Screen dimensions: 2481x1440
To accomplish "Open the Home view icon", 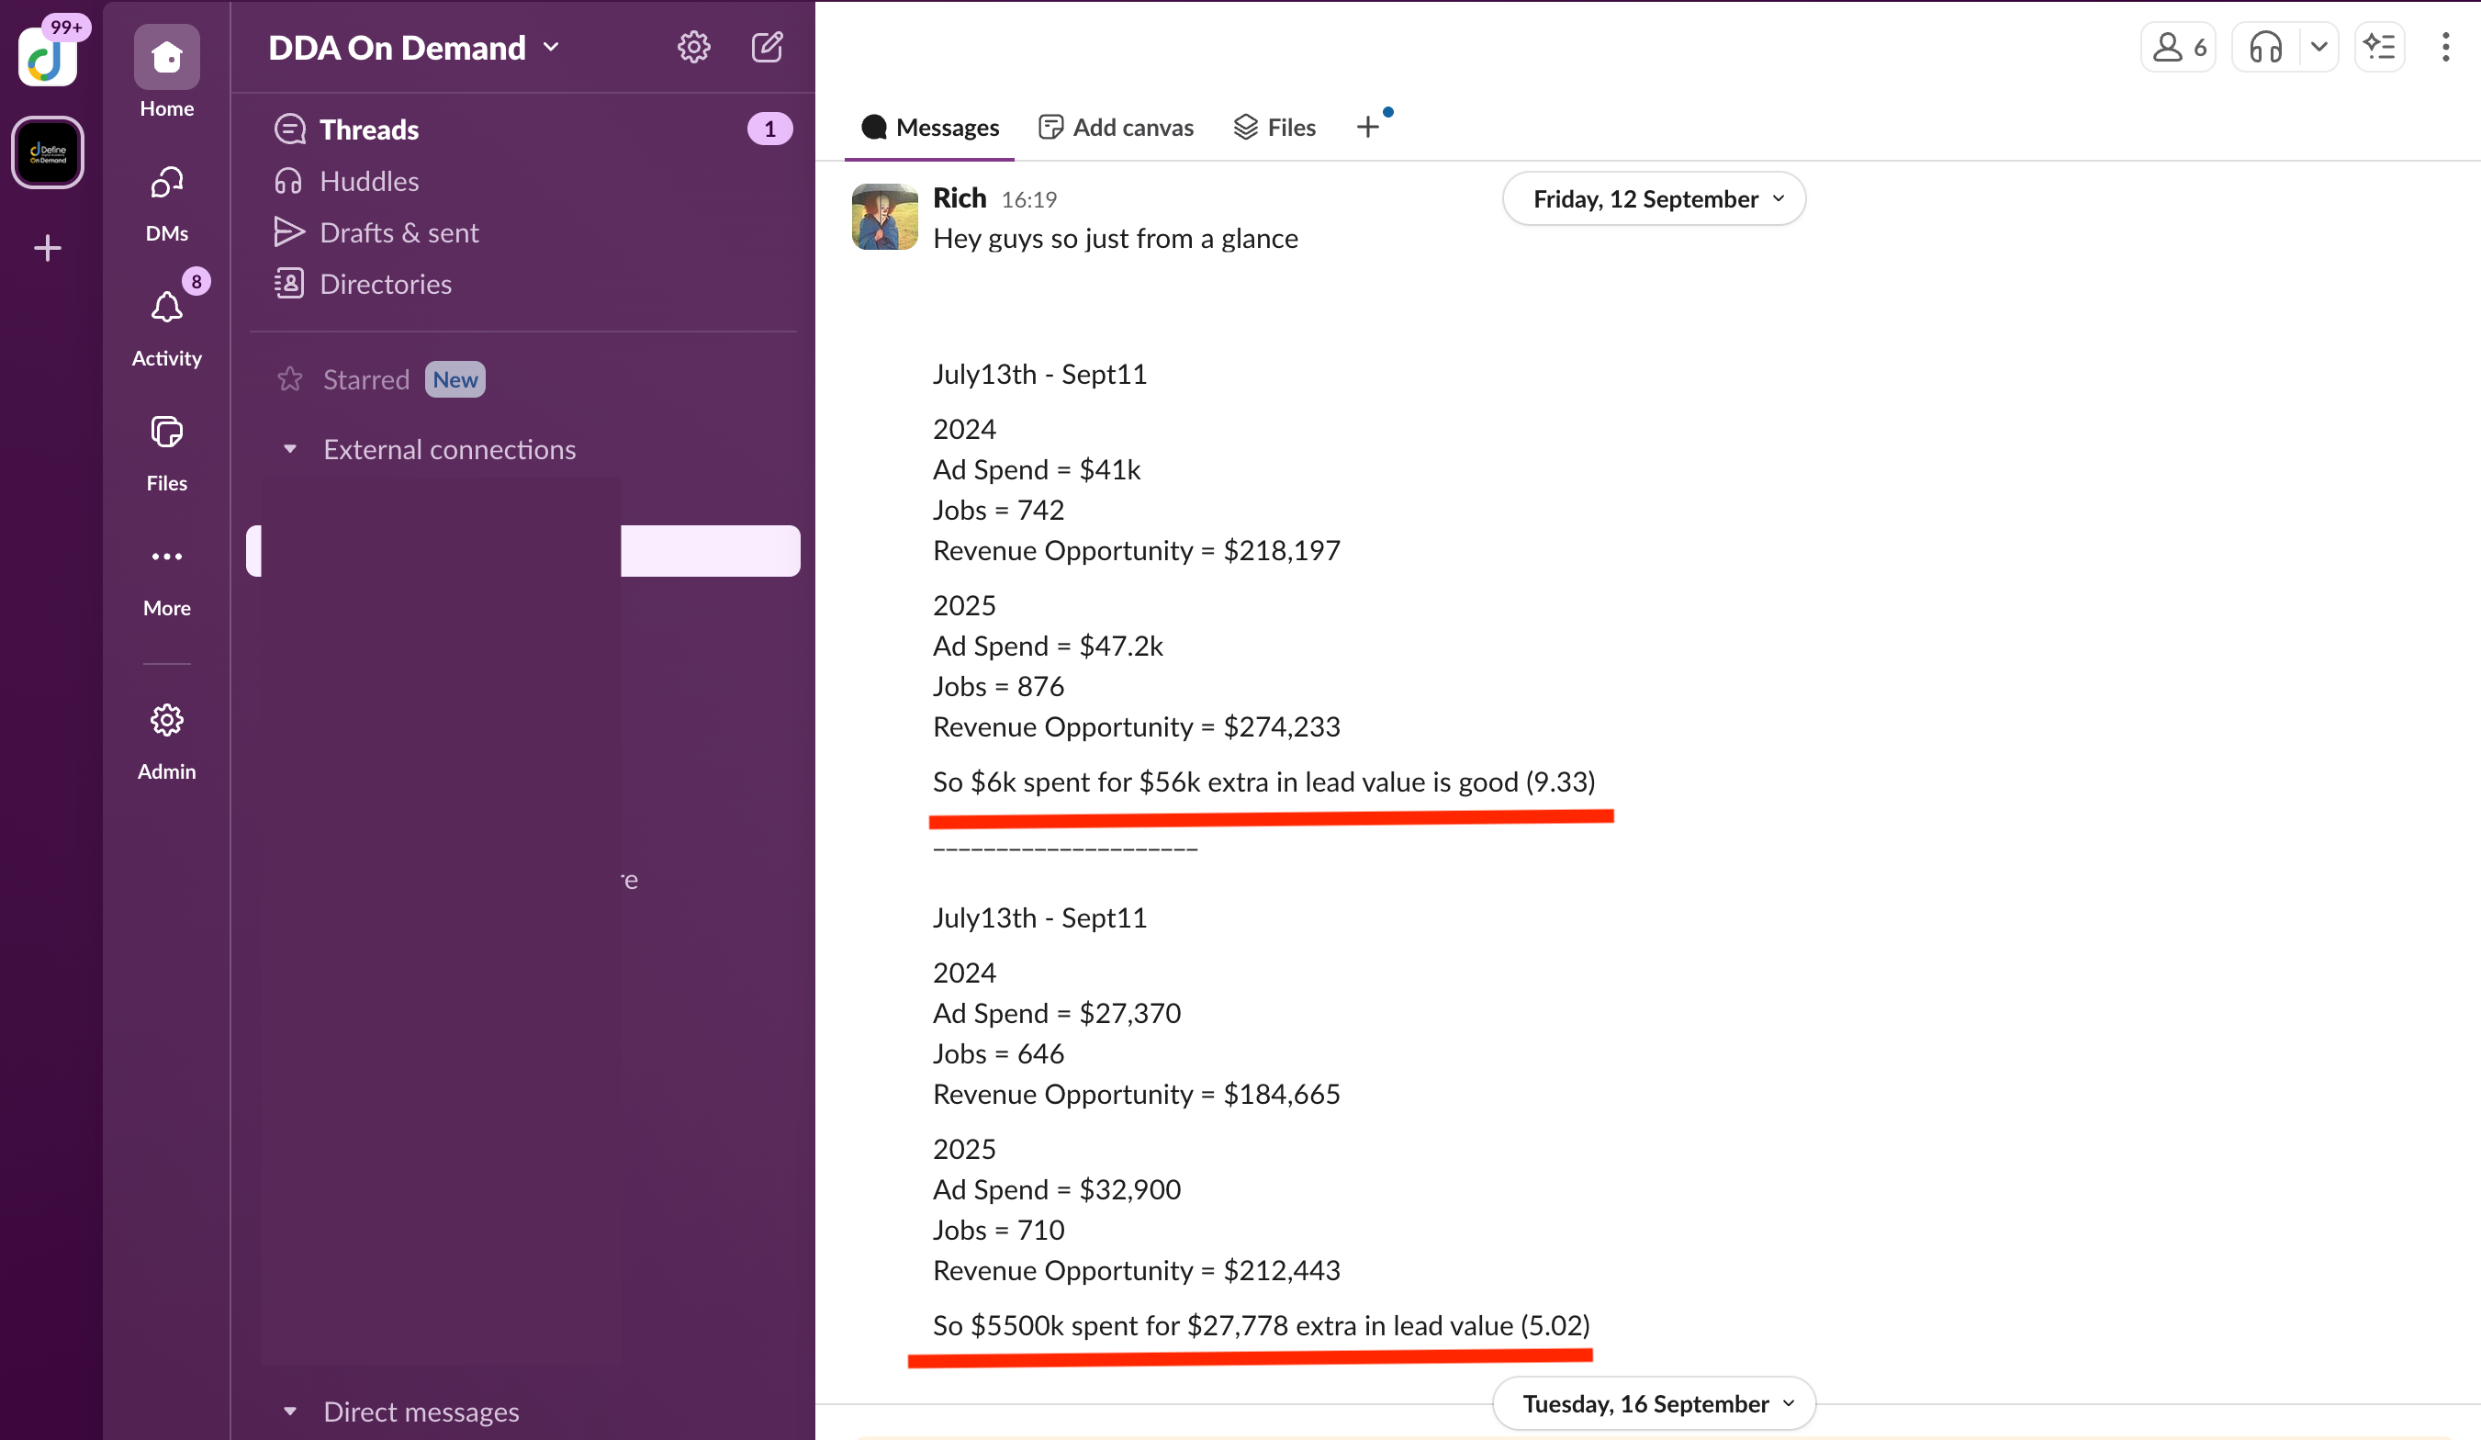I will (166, 58).
